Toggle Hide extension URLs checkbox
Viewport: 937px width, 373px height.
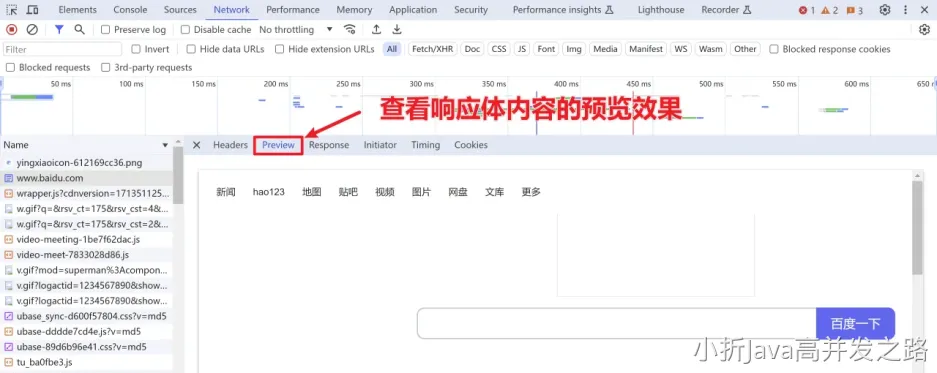(x=280, y=49)
